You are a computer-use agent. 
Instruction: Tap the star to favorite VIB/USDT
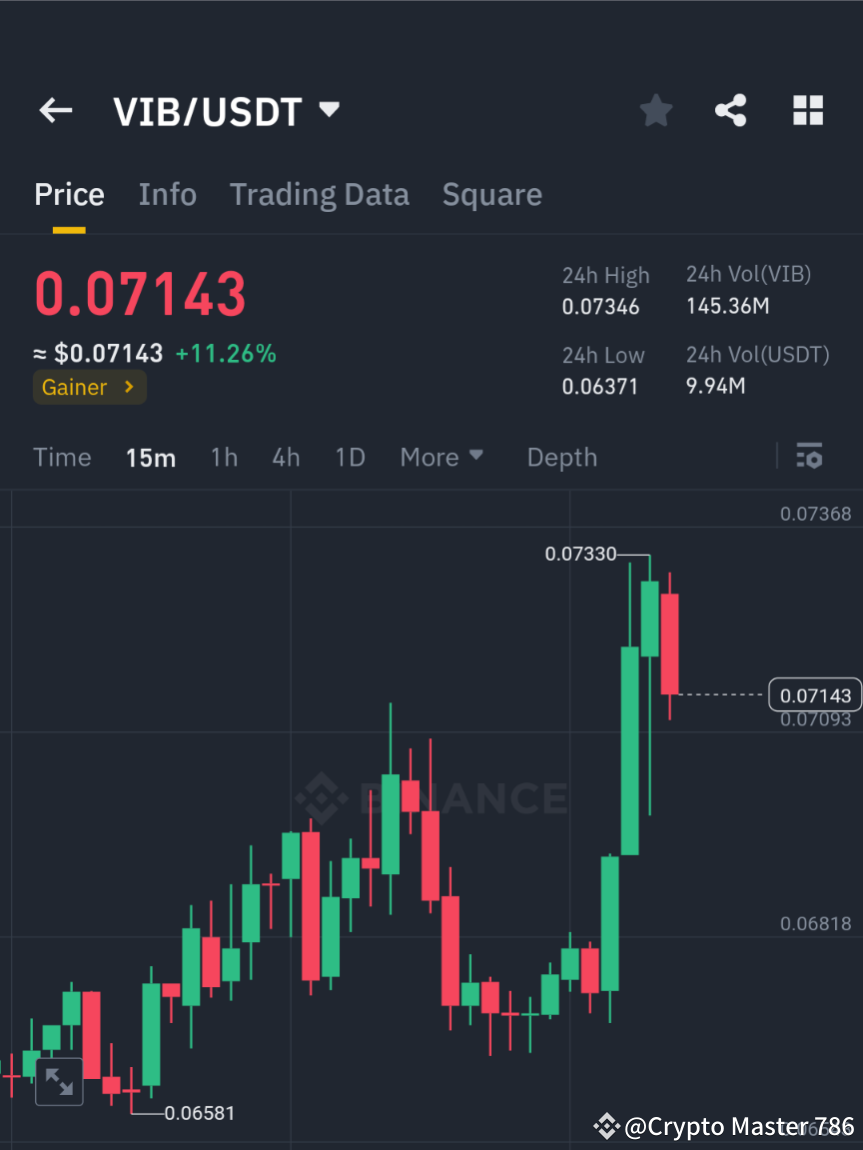pyautogui.click(x=655, y=111)
